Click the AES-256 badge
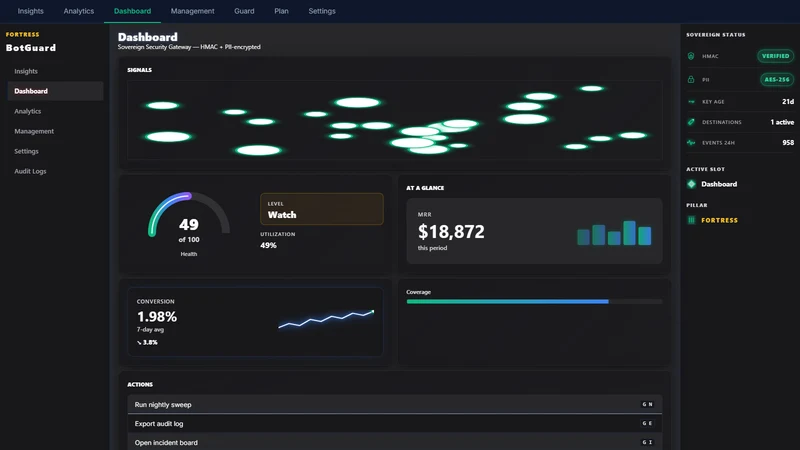The height and width of the screenshot is (450, 800). tap(777, 80)
